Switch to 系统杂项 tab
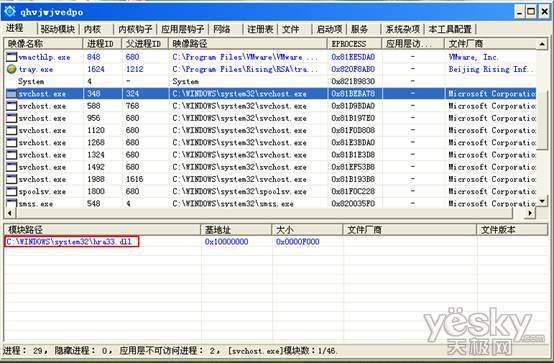 click(402, 29)
